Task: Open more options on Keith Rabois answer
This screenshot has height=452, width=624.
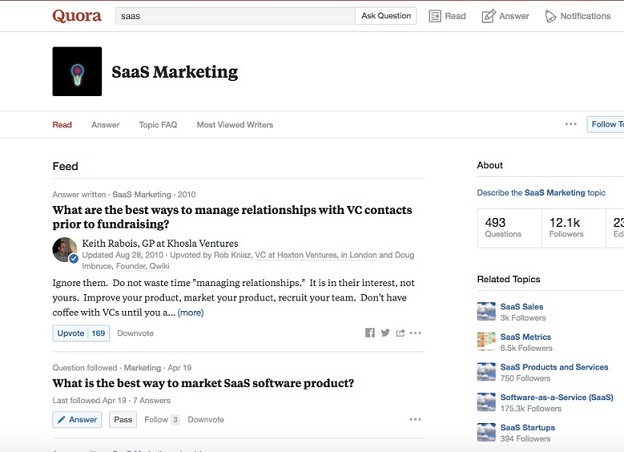Action: click(415, 333)
